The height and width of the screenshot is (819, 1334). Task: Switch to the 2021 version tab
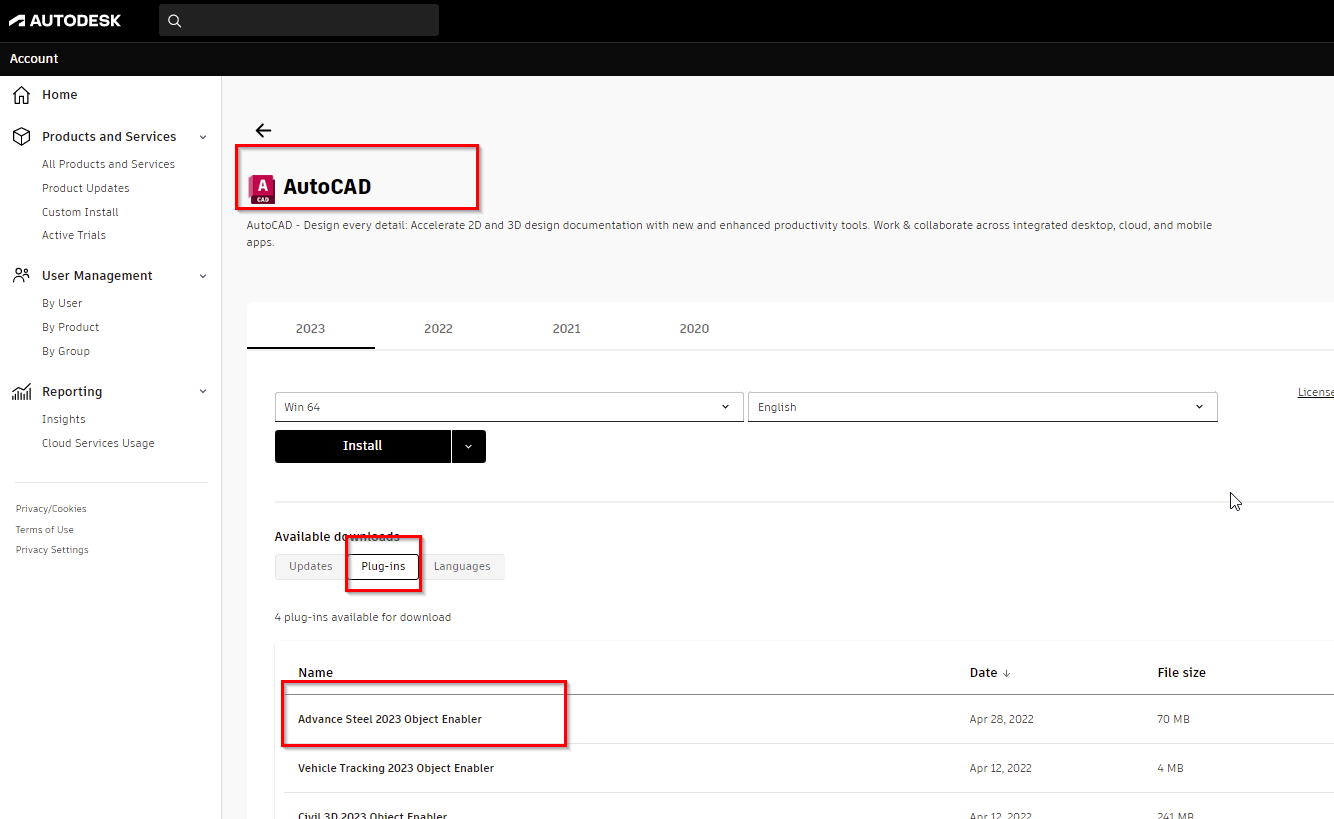coord(566,328)
